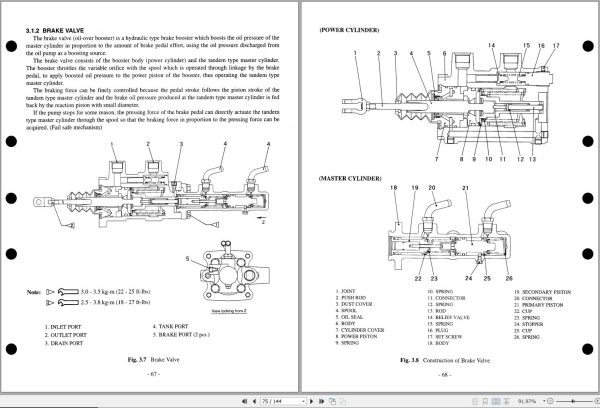The height and width of the screenshot is (408, 600).
Task: Click page number "- 67 -"
Action: click(153, 374)
